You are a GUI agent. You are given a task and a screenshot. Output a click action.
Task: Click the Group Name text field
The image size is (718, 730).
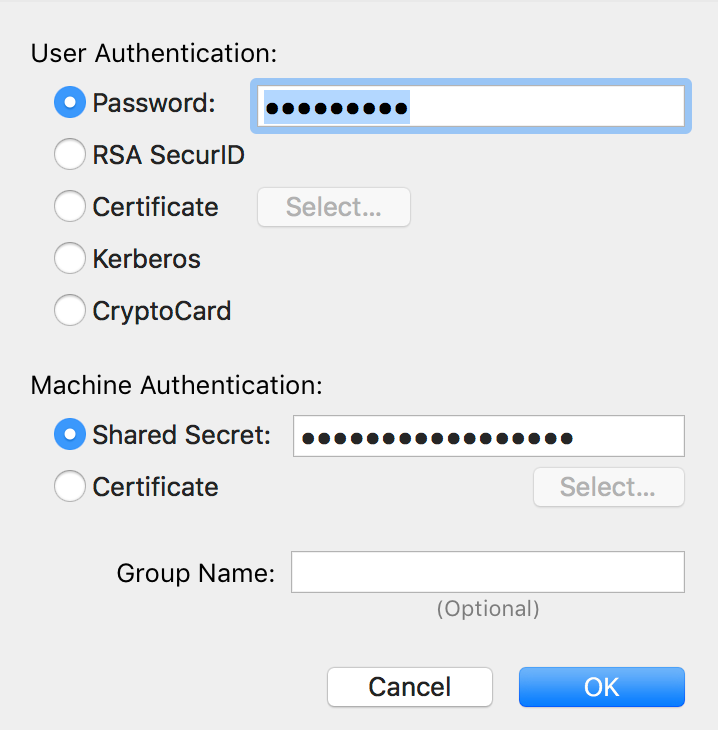(488, 572)
